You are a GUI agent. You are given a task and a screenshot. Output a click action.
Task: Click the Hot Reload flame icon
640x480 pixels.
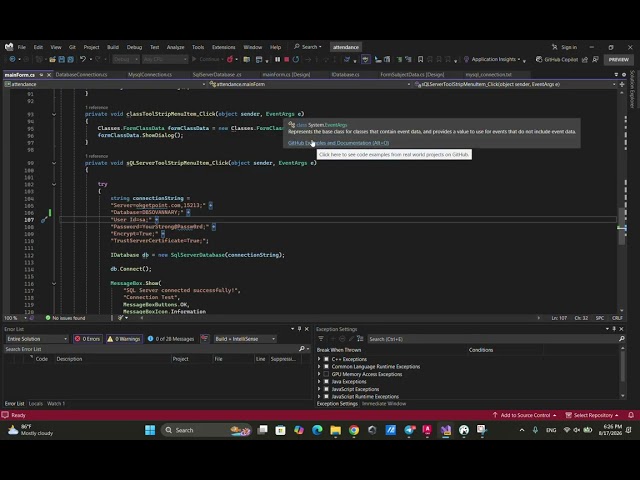230,60
